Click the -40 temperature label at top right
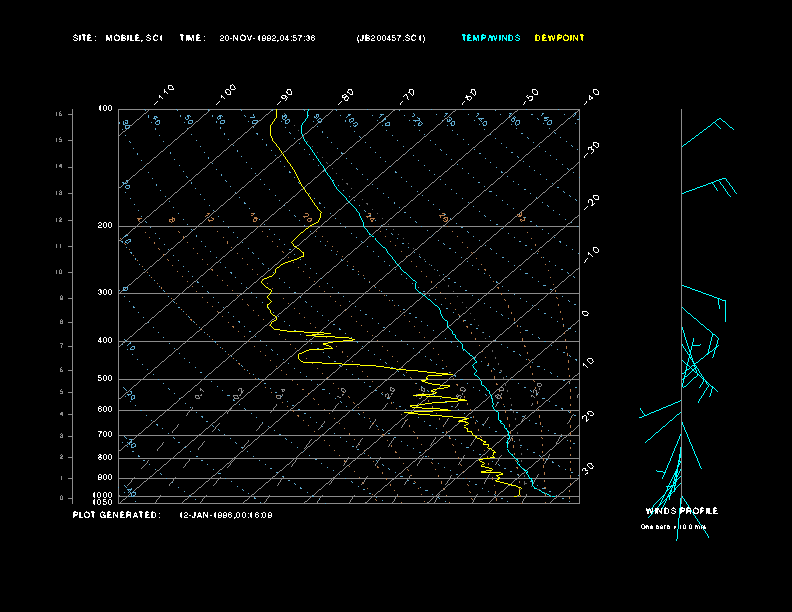This screenshot has width=792, height=612. coord(591,95)
